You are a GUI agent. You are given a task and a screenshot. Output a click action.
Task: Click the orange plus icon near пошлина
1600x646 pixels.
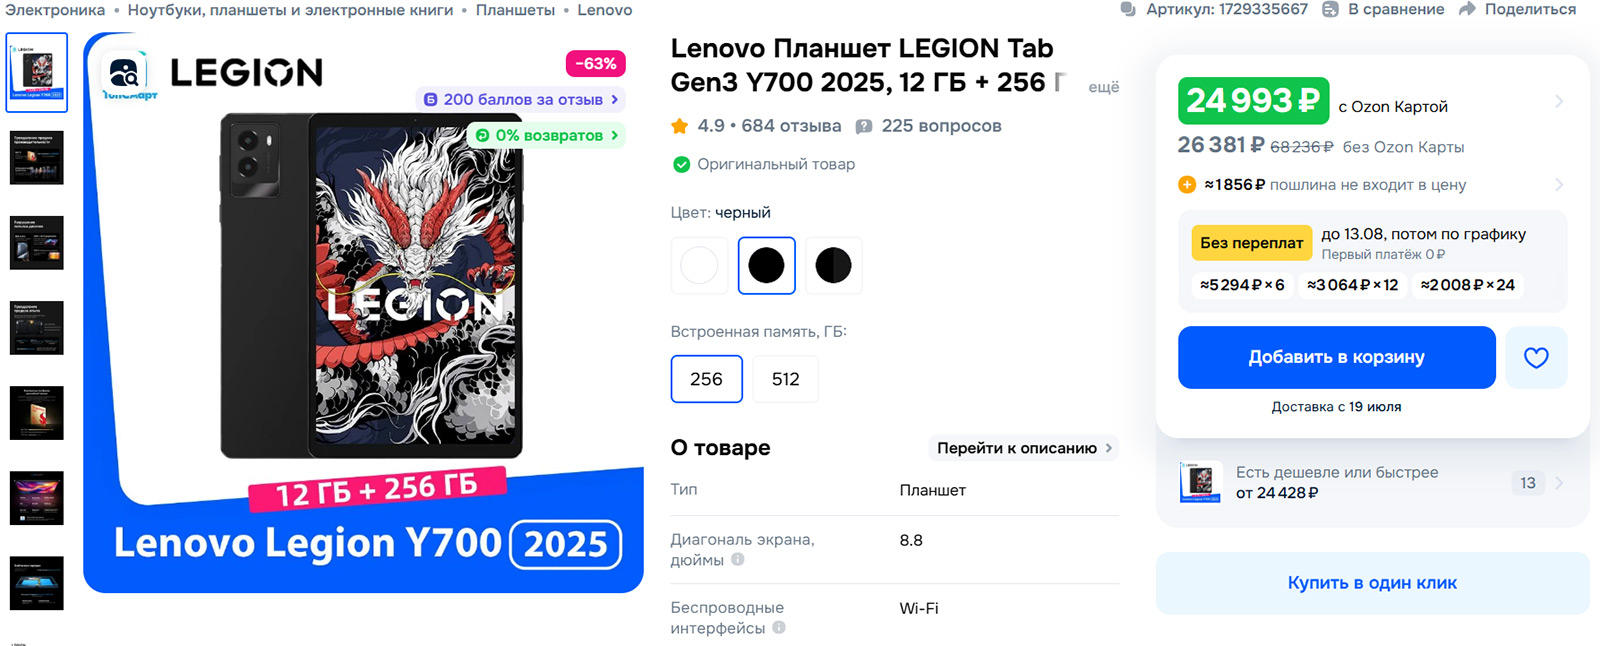[1187, 184]
